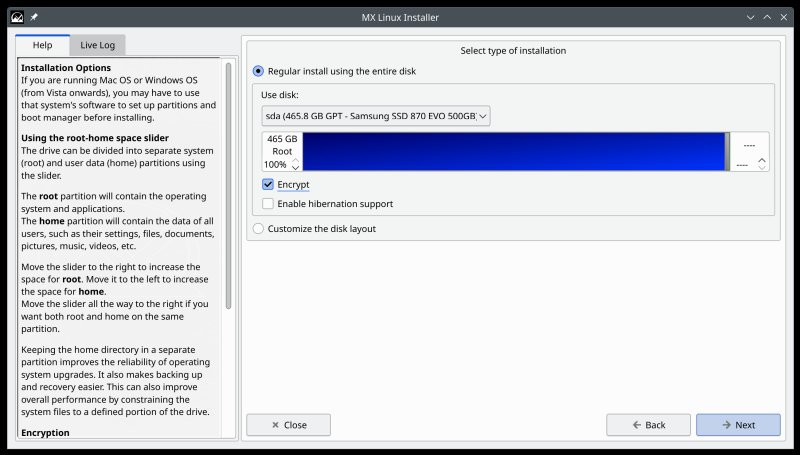Click the MX Linux icon in title bar
Viewport: 800px width, 455px height.
(x=17, y=17)
